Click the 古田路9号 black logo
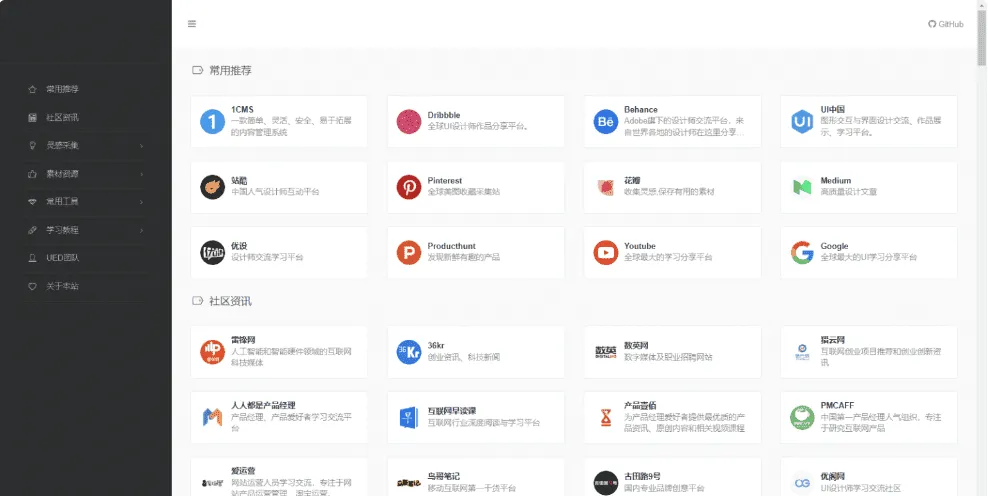 (x=606, y=483)
